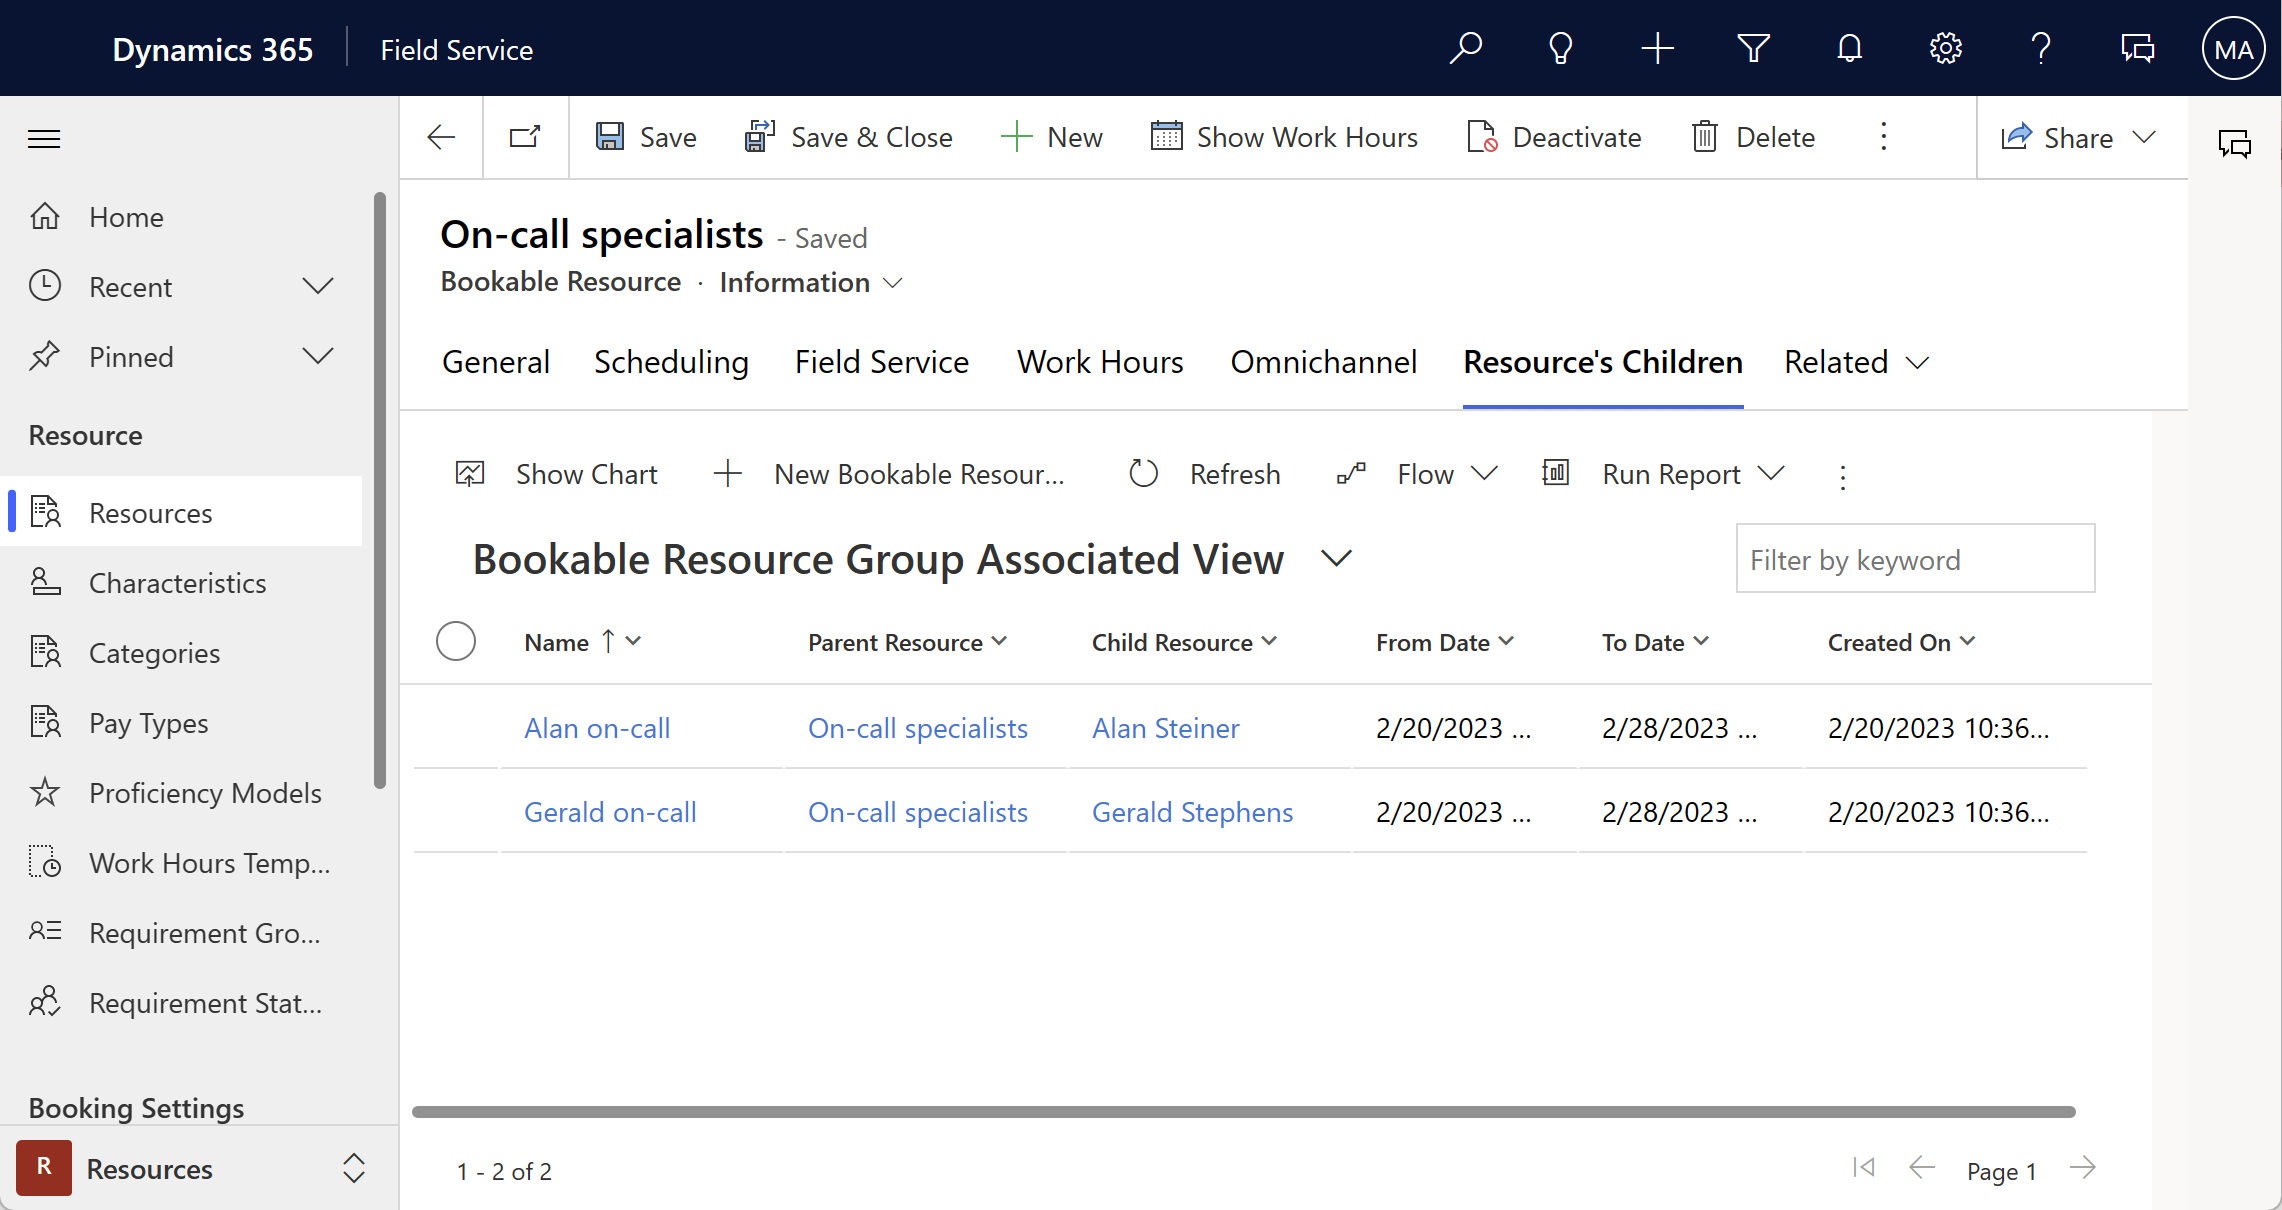Click the Filter by keyword input field

pos(1915,560)
